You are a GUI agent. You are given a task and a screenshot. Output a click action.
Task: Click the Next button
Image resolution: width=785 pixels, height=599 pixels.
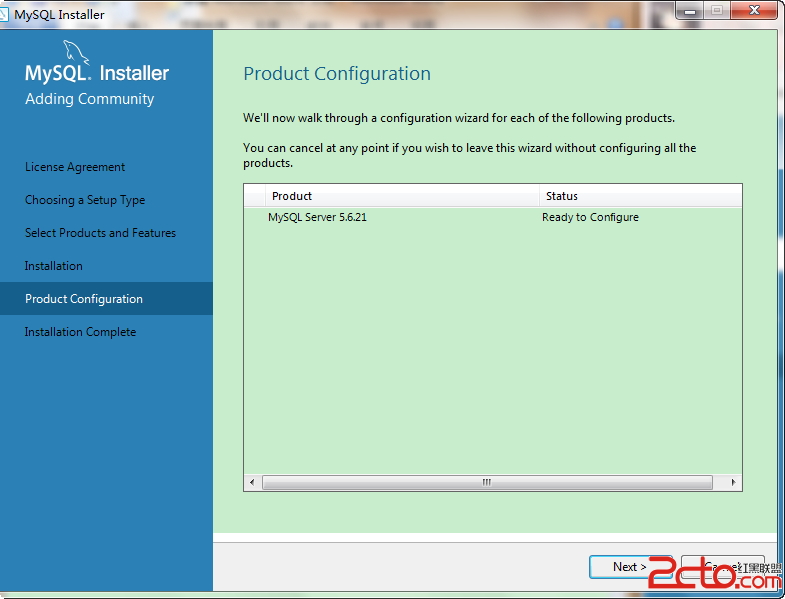pyautogui.click(x=630, y=567)
